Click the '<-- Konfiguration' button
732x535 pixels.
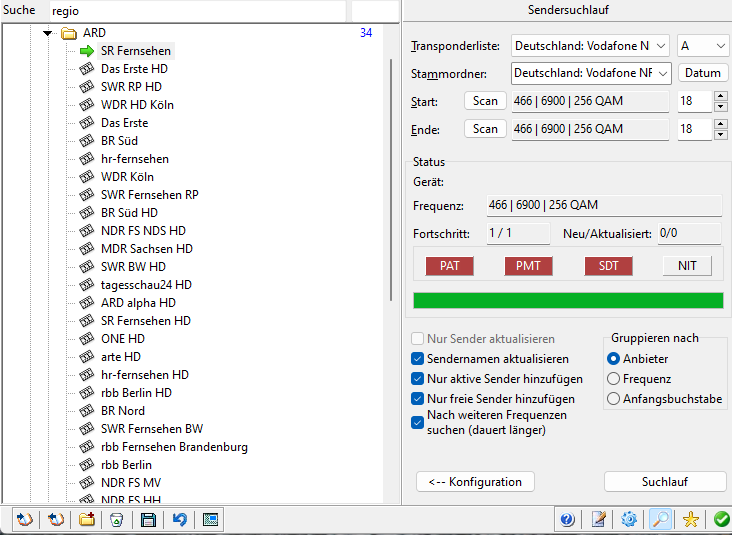click(475, 482)
